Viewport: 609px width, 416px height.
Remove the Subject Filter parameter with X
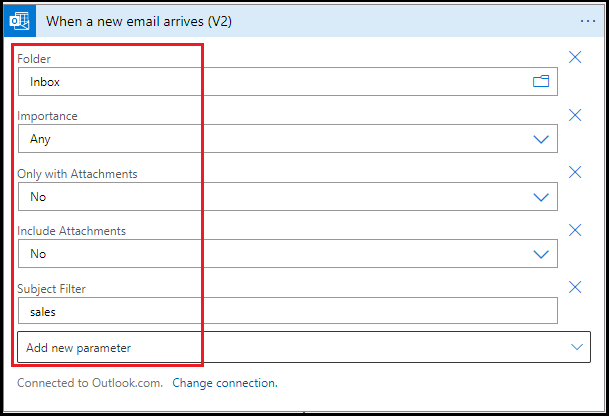tap(575, 288)
